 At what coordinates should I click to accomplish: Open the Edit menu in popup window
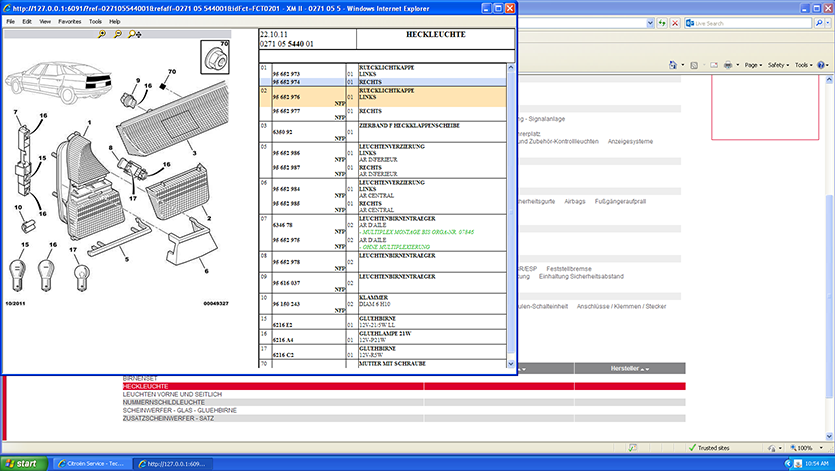click(27, 21)
